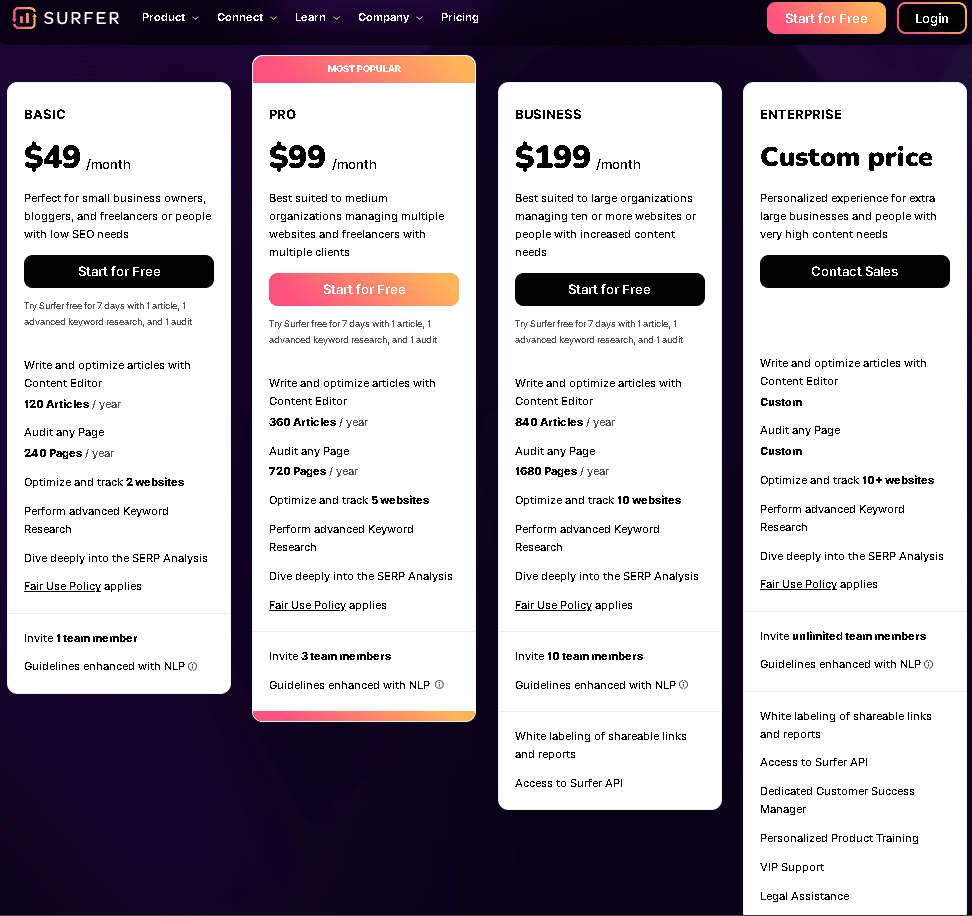Open Fair Use Policy link in Enterprise plan
Viewport: 972px width, 916px height.
coord(798,584)
